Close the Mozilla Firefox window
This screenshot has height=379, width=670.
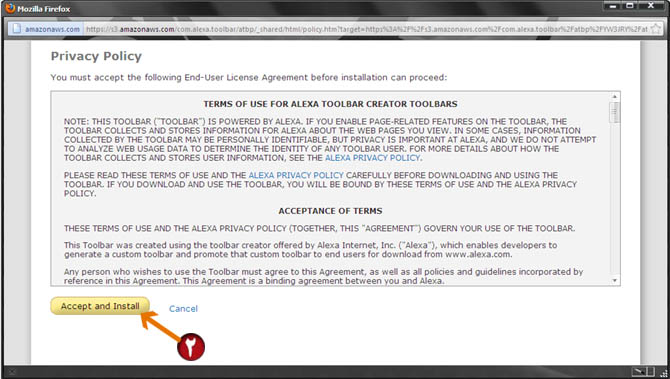point(651,6)
